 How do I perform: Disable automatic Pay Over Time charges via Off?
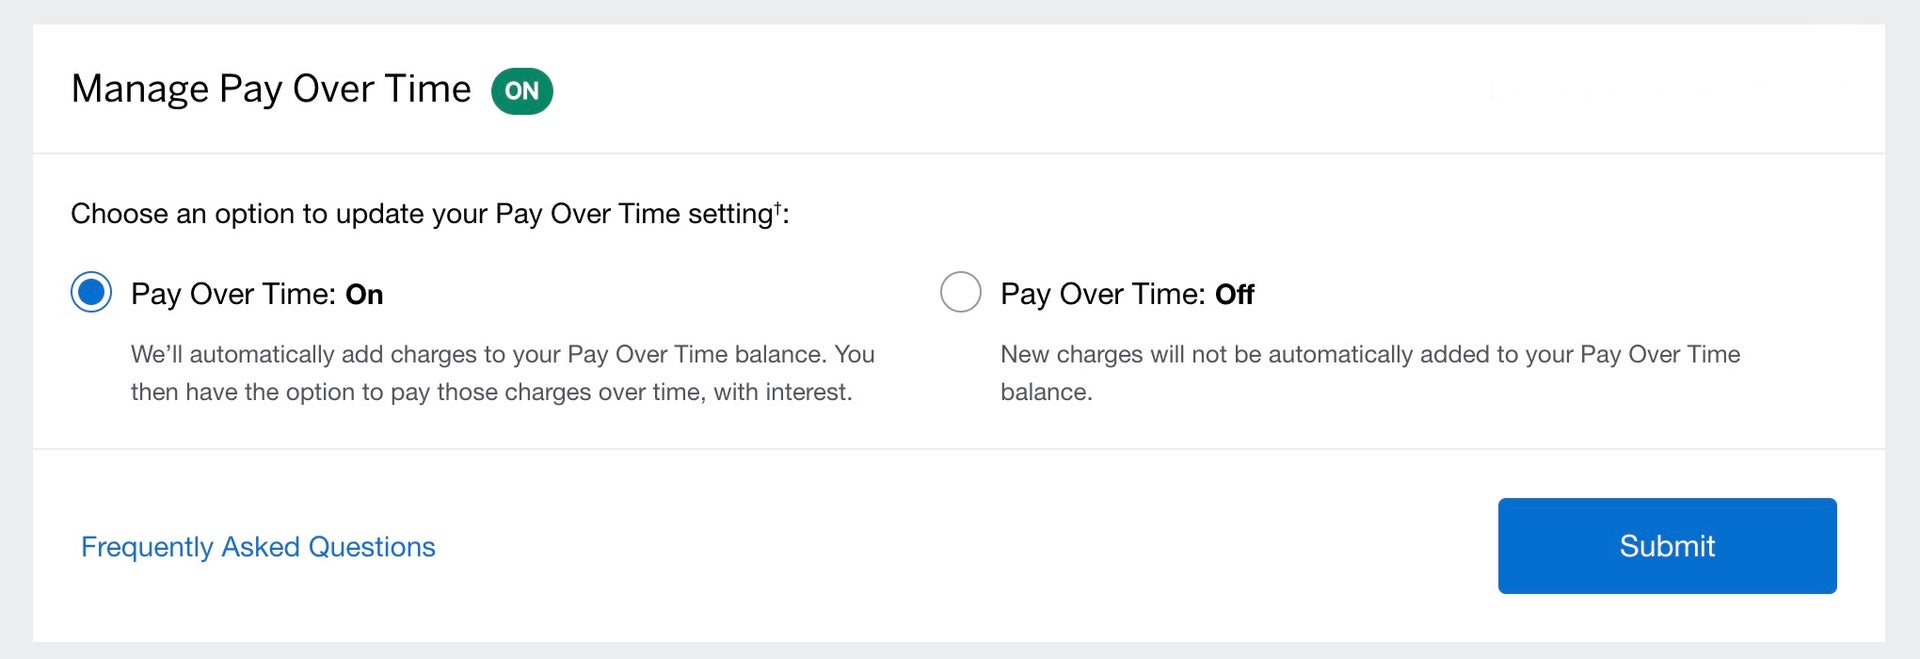point(960,292)
